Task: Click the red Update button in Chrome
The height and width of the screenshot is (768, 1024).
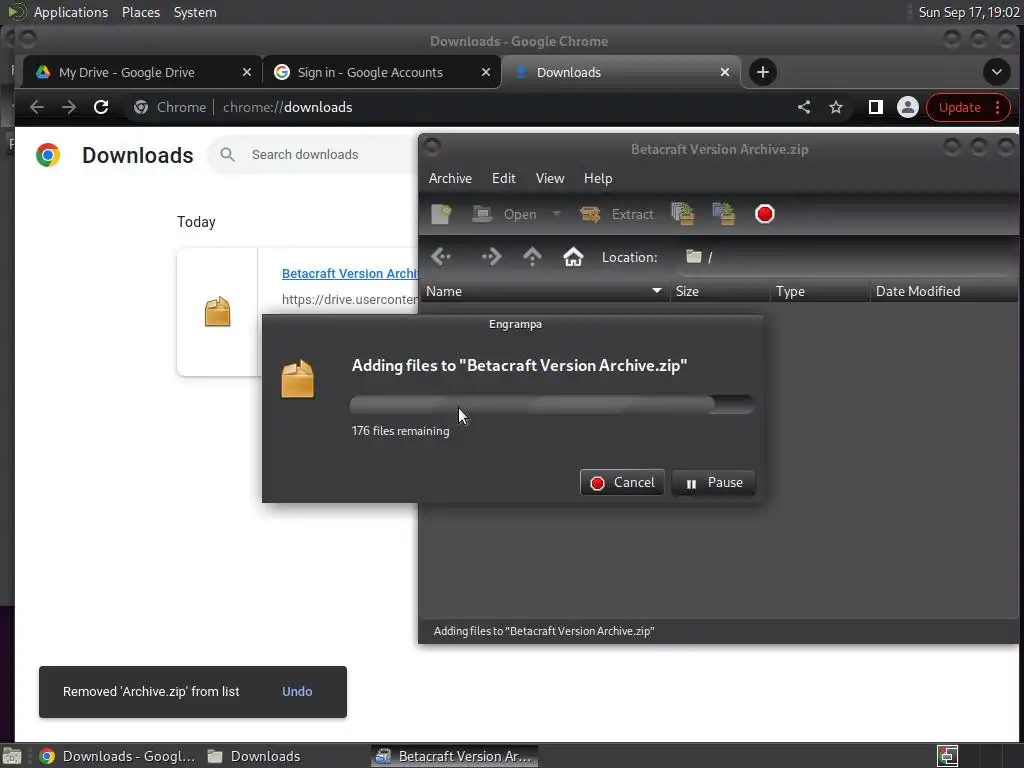Action: [968, 107]
